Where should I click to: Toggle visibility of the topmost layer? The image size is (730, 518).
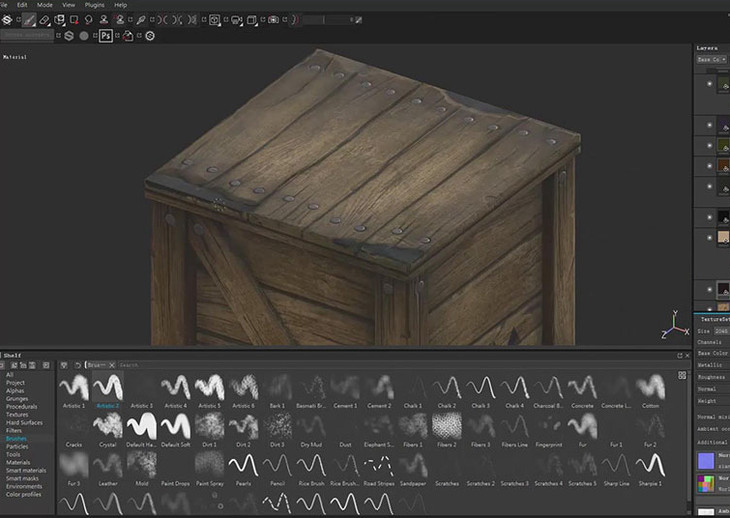(710, 84)
